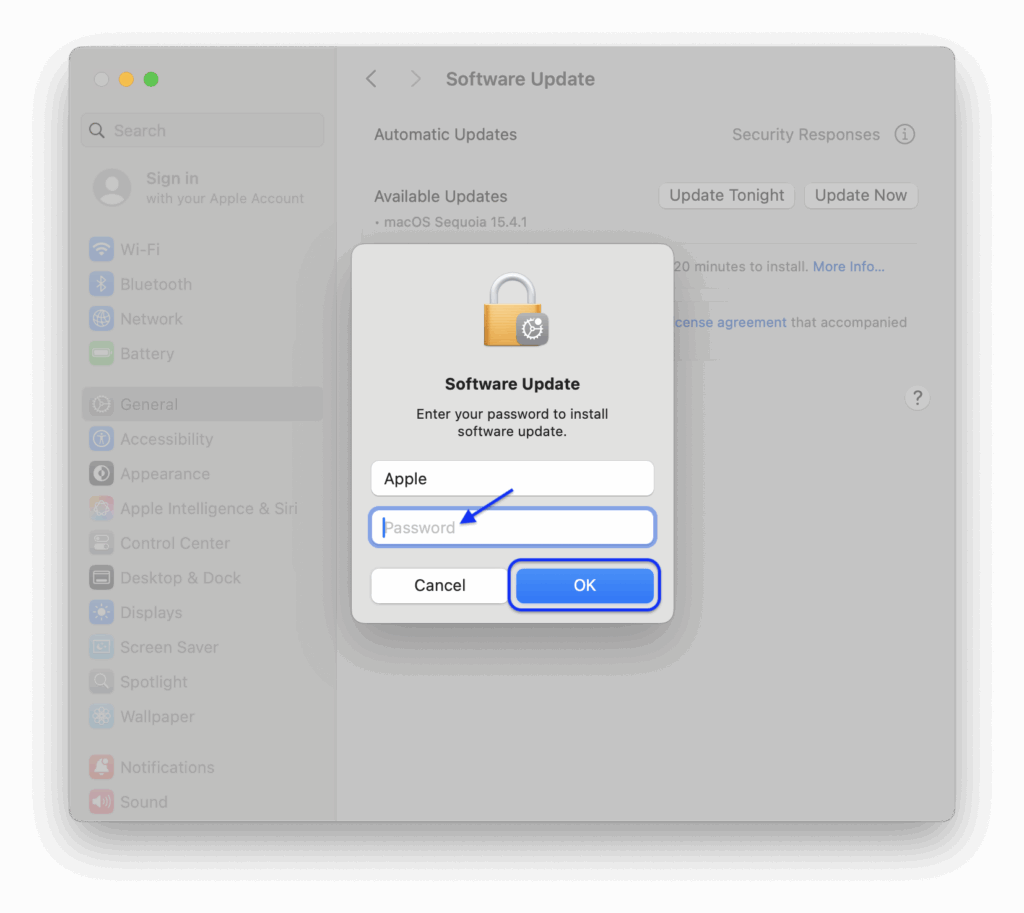Open the More Info… link
Image resolution: width=1024 pixels, height=913 pixels.
(848, 266)
